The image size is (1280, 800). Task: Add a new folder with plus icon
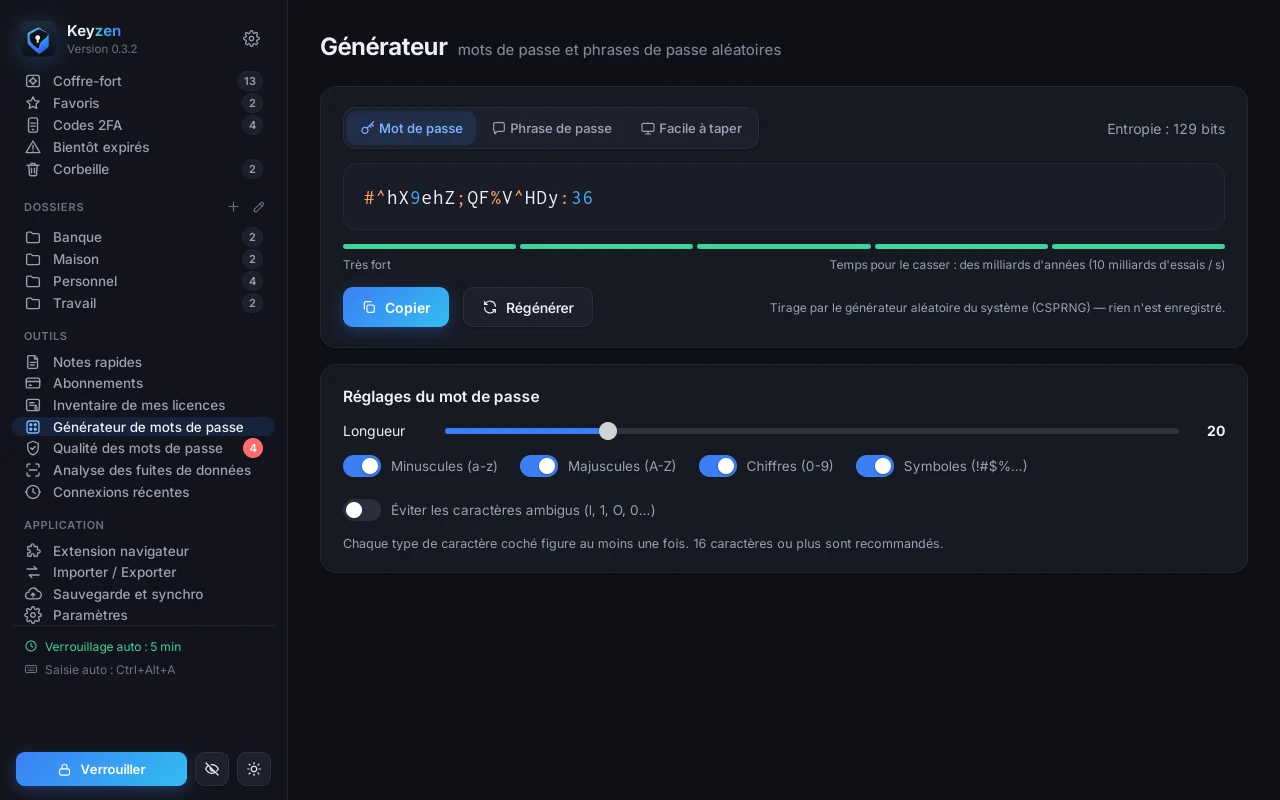pos(233,207)
